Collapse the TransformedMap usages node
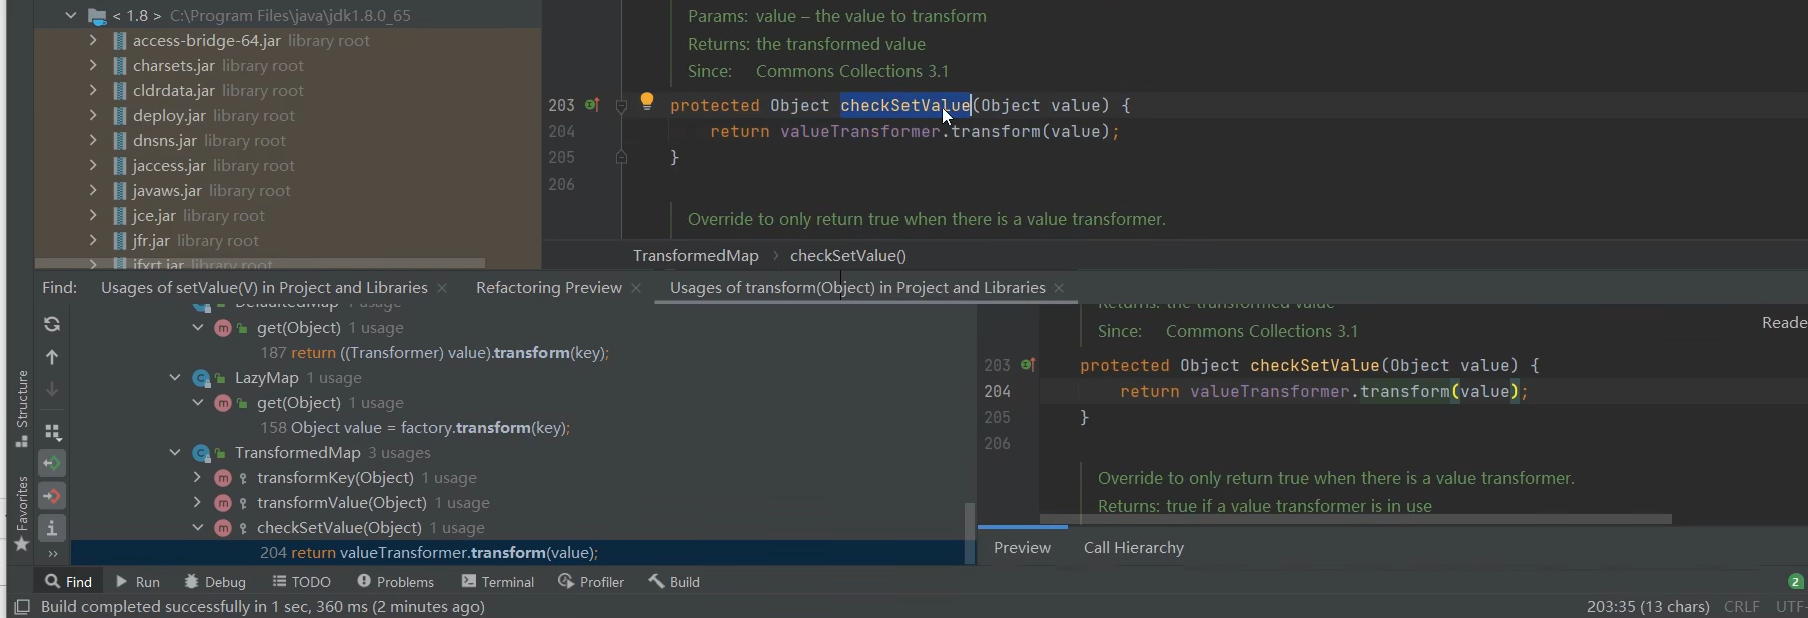This screenshot has width=1808, height=618. click(175, 453)
